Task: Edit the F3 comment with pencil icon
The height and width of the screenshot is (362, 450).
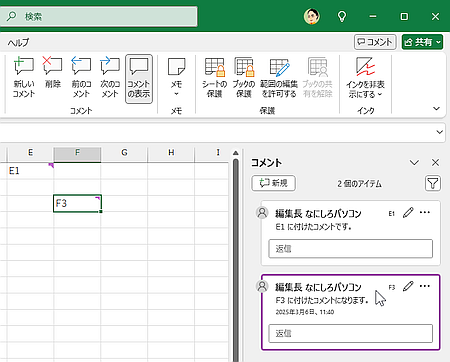Action: tap(408, 286)
